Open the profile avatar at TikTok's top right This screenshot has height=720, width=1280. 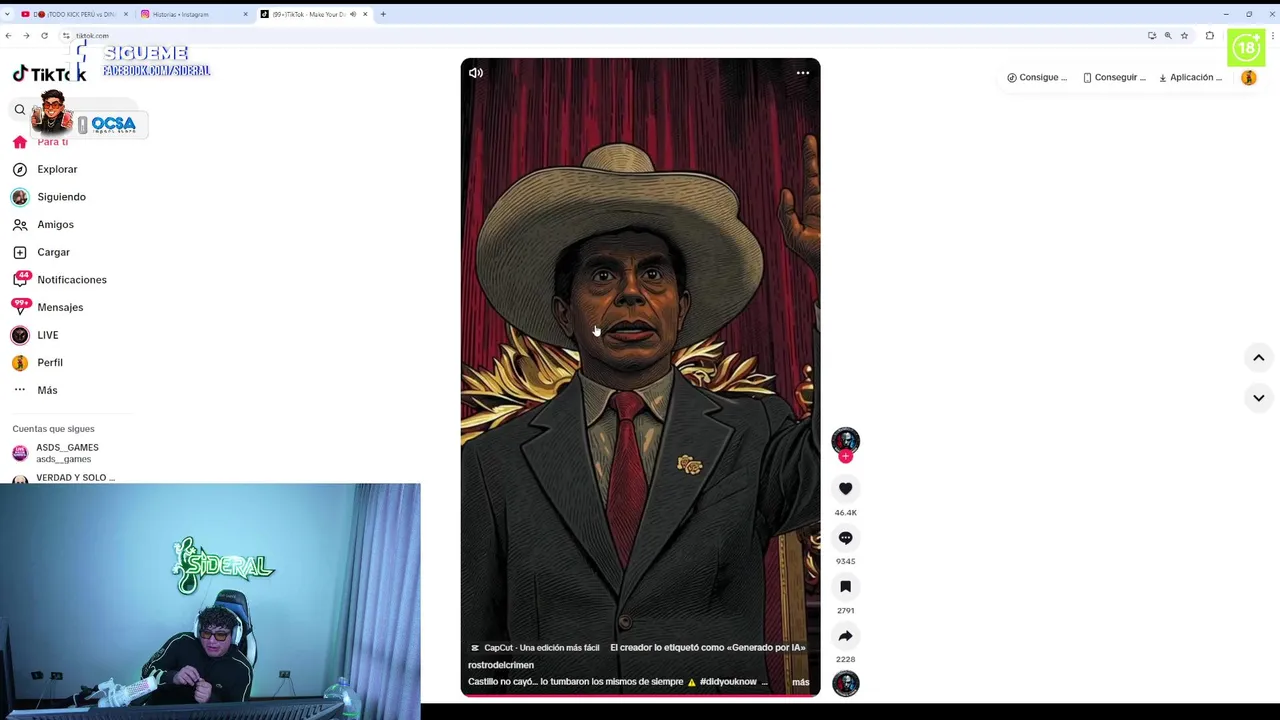(x=1248, y=77)
